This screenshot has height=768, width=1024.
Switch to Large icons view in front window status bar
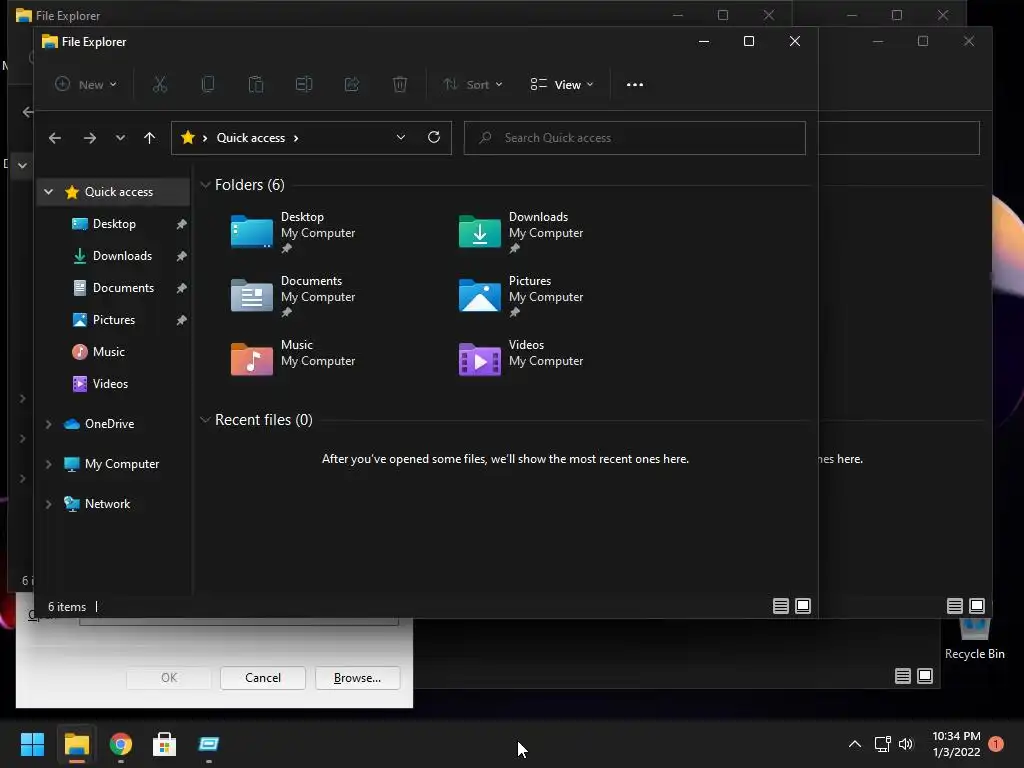803,606
